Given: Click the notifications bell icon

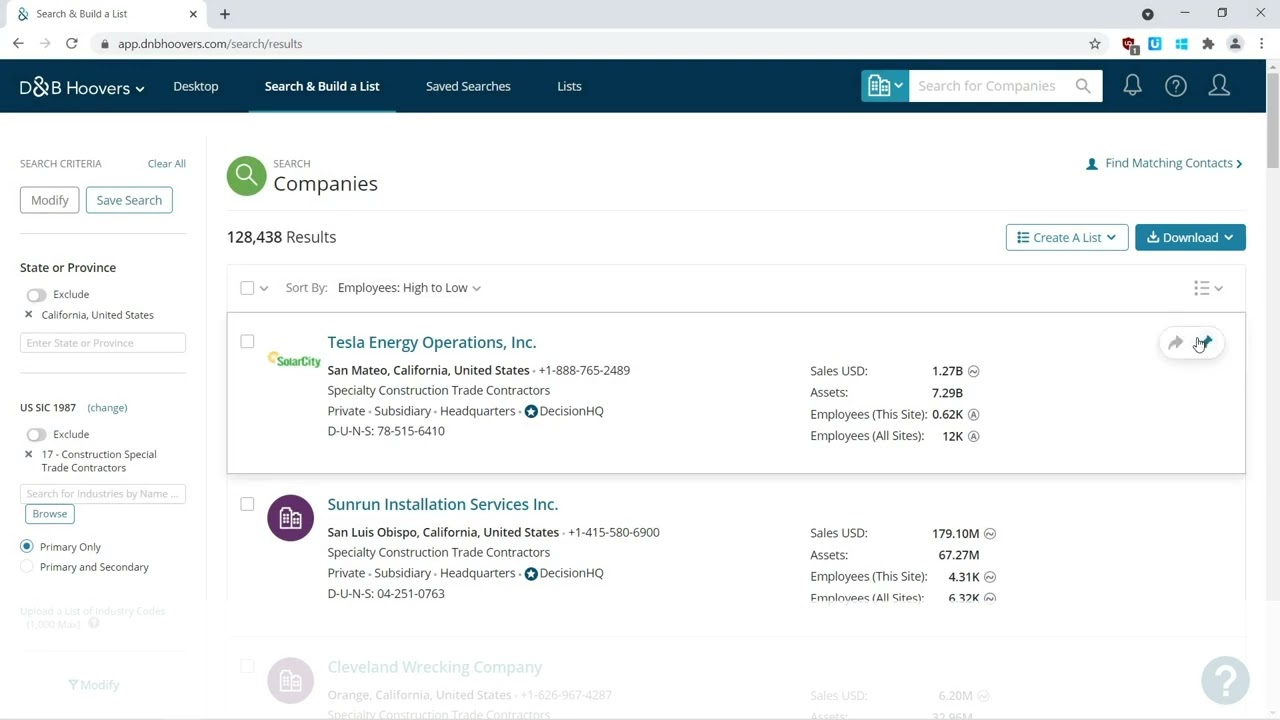Looking at the screenshot, I should pyautogui.click(x=1132, y=86).
